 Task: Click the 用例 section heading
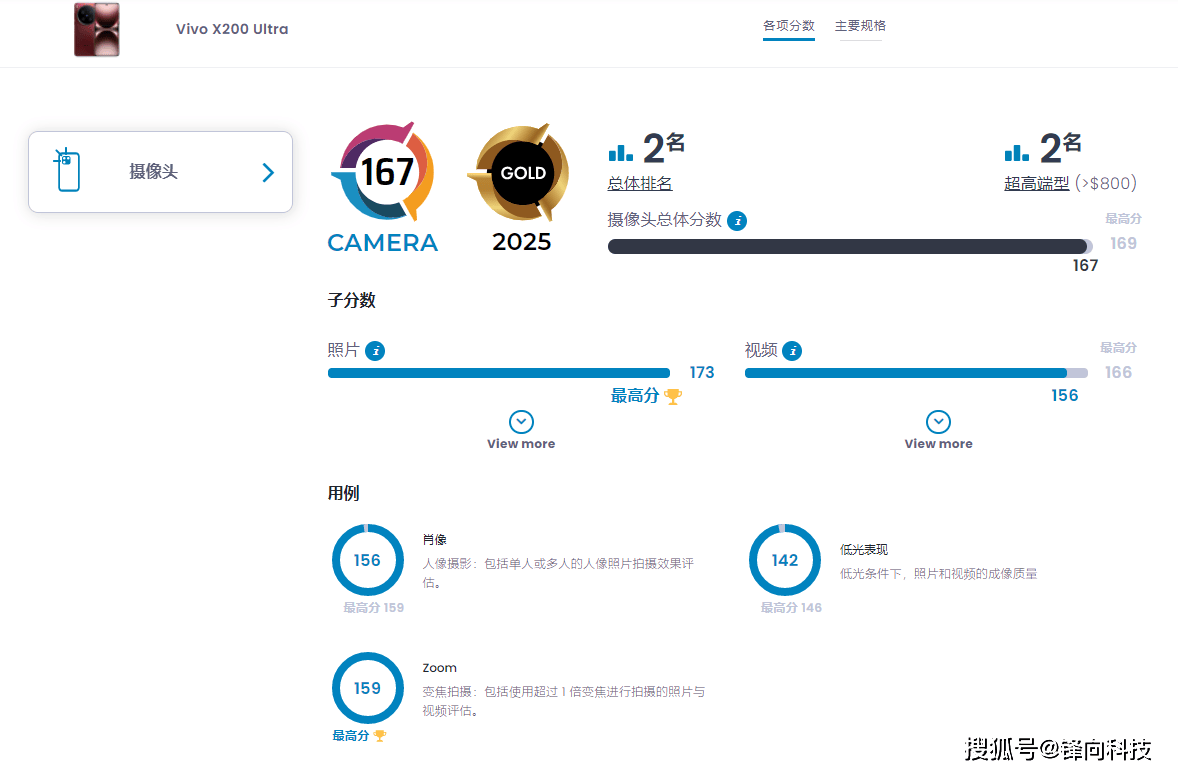tap(343, 494)
